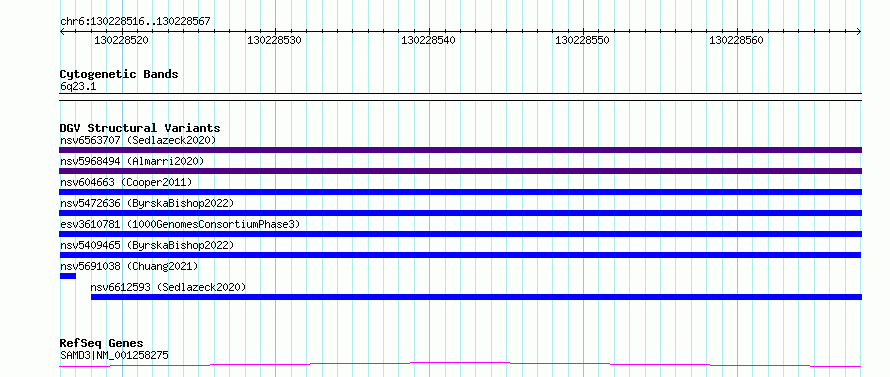890x377 pixels.
Task: Click the purple bar under nsv5968494
Action: point(460,171)
